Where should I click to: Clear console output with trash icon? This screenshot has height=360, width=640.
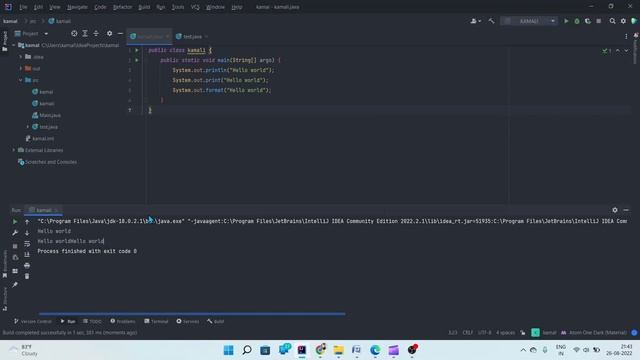tap(27, 276)
